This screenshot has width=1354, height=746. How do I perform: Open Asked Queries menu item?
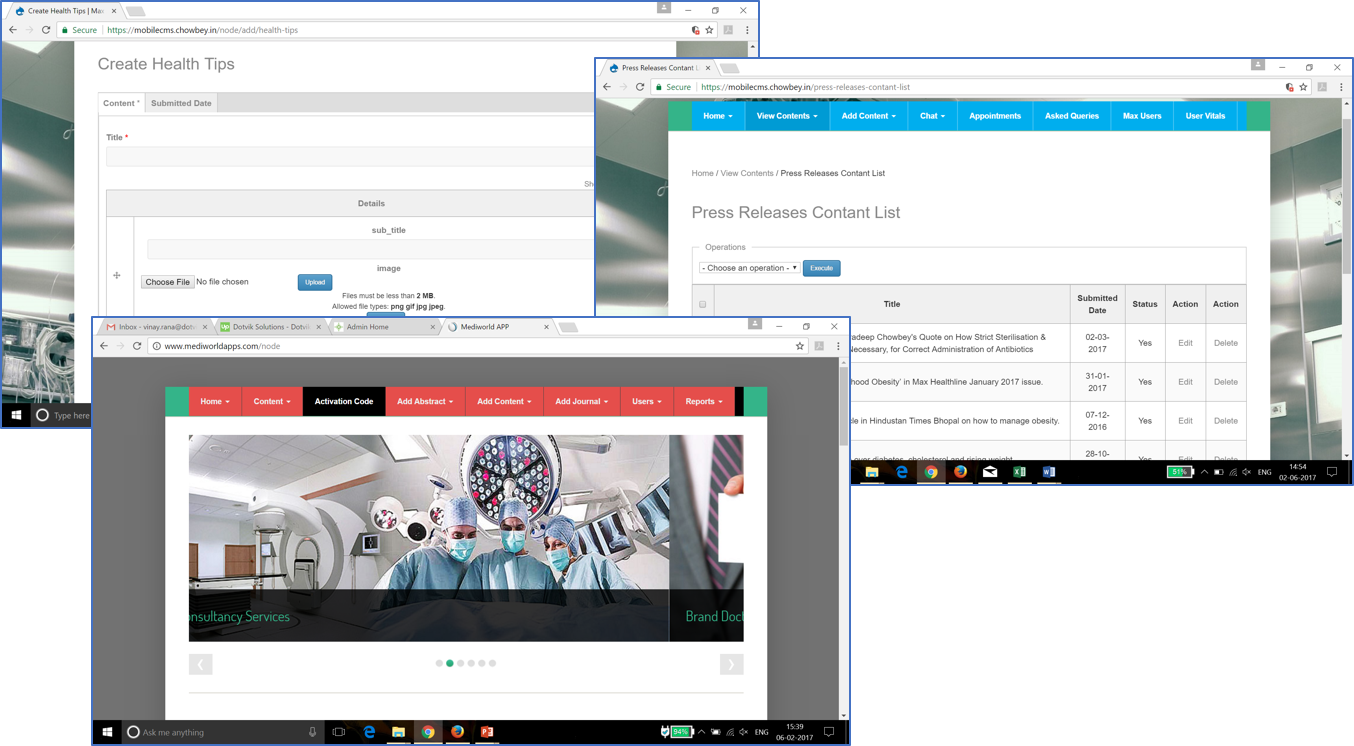[1072, 116]
